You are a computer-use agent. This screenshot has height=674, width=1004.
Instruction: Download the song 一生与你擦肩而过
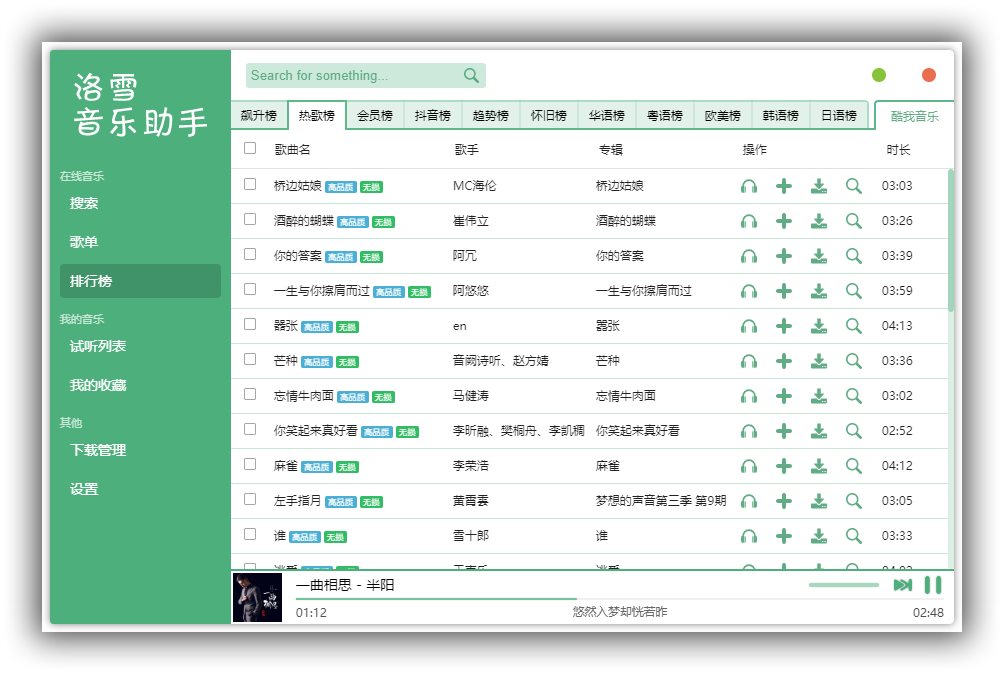click(x=818, y=291)
